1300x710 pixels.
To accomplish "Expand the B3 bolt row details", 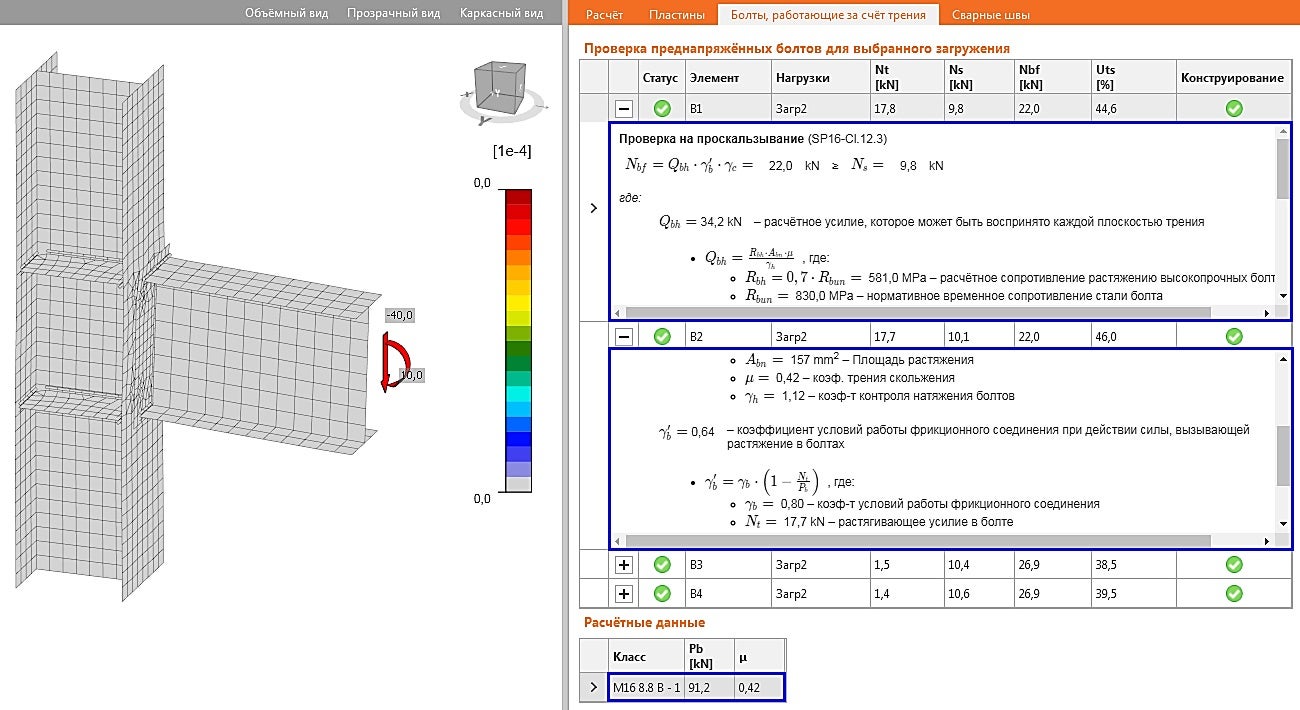I will pyautogui.click(x=624, y=565).
